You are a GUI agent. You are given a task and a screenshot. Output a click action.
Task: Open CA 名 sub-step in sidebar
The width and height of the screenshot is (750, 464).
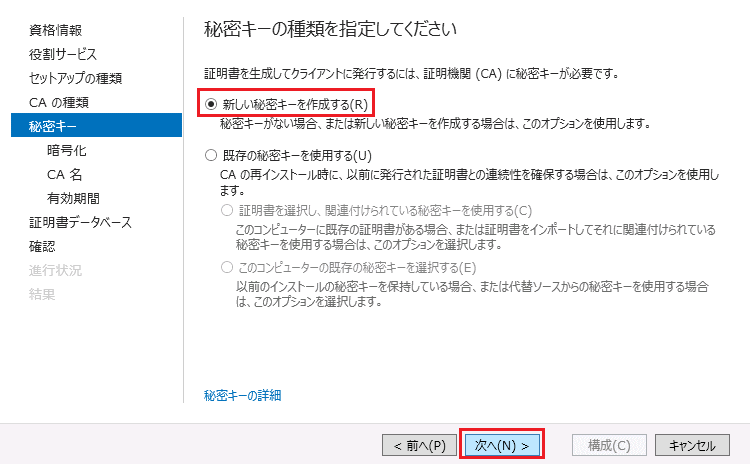pyautogui.click(x=65, y=174)
